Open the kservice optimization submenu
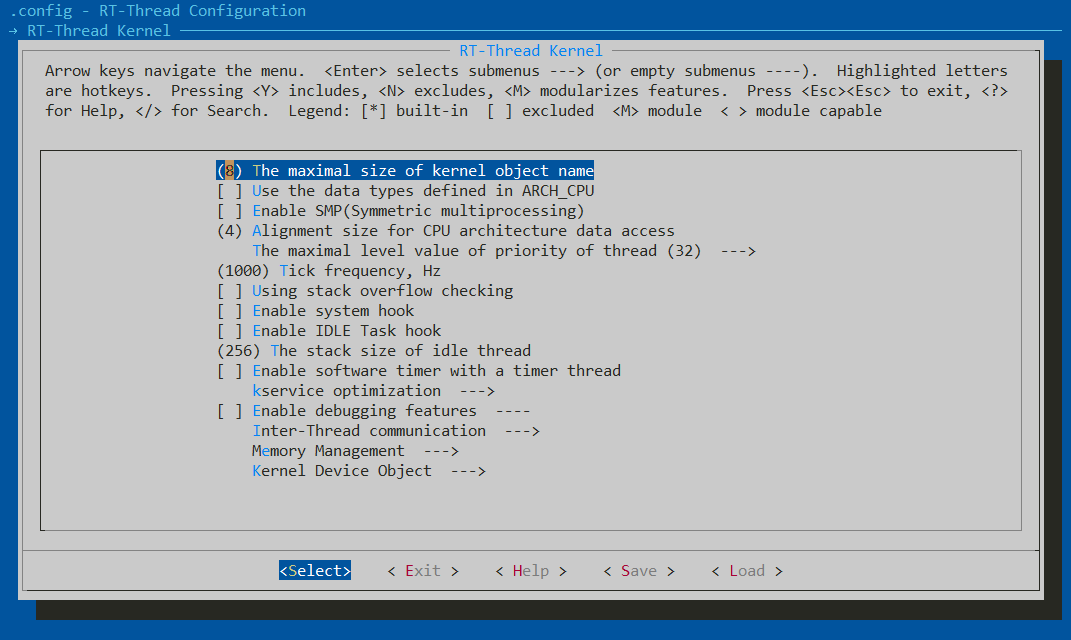This screenshot has height=640, width=1071. (374, 391)
